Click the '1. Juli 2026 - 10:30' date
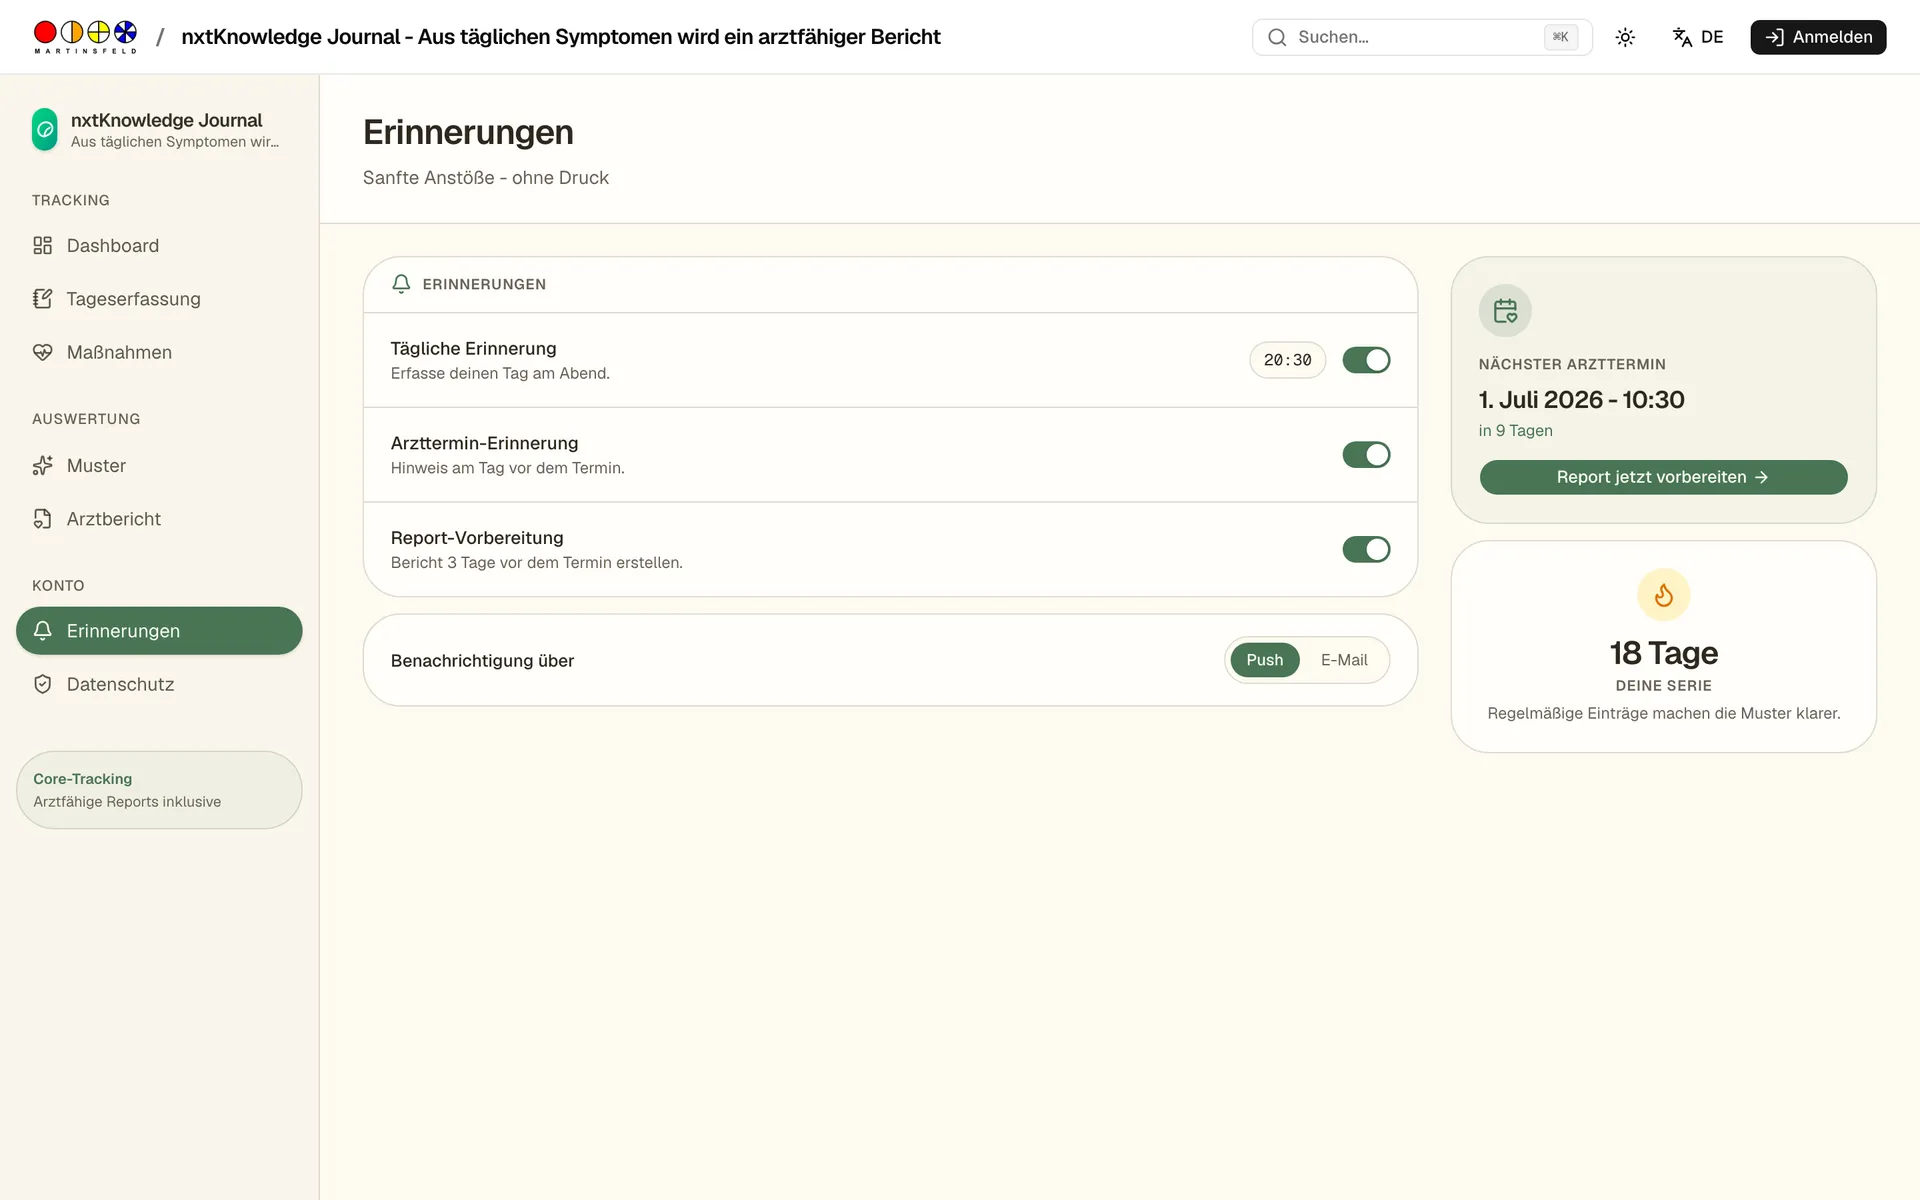The width and height of the screenshot is (1920, 1200). tap(1581, 400)
